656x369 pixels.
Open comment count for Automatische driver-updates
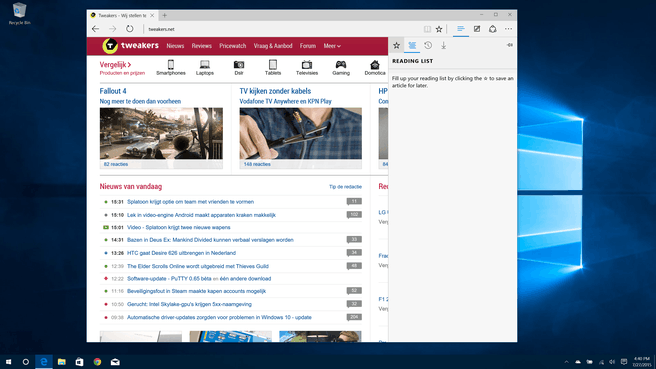tap(354, 317)
